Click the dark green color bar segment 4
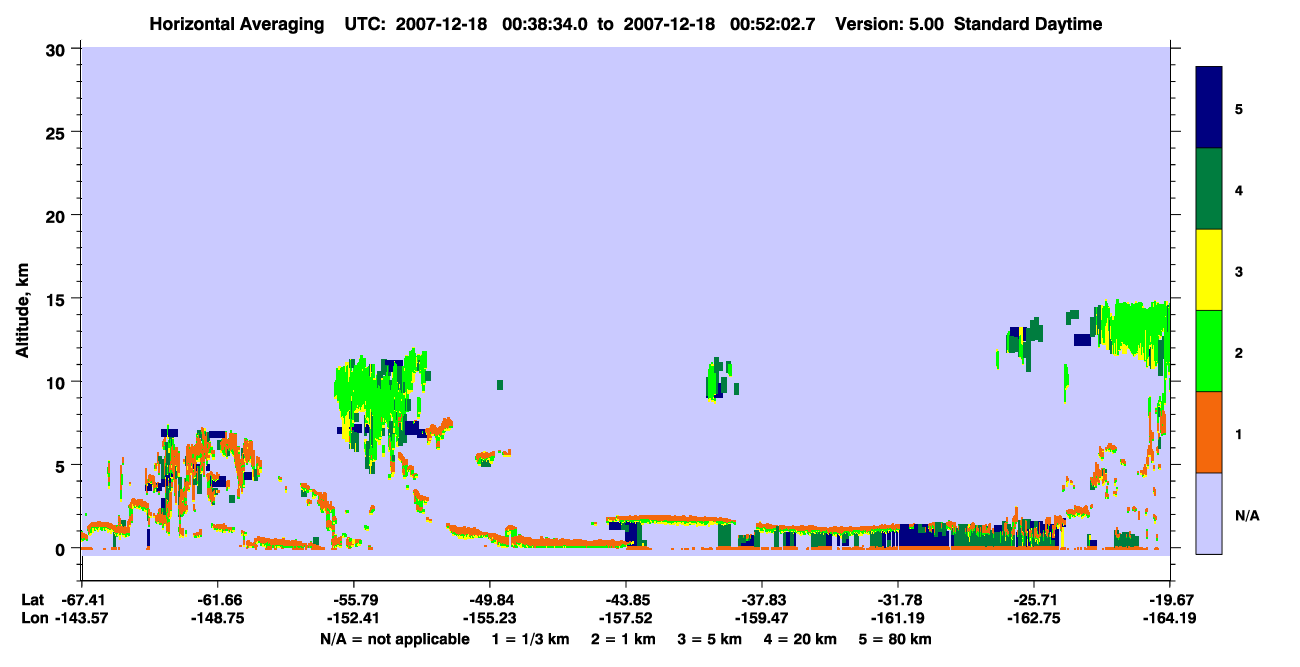 coord(1209,189)
